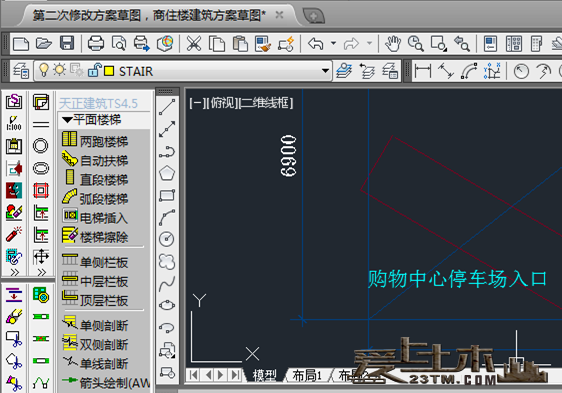Viewport: 562px width, 393px height.
Task: Select 直段楼梯 menu entry
Action: [95, 179]
